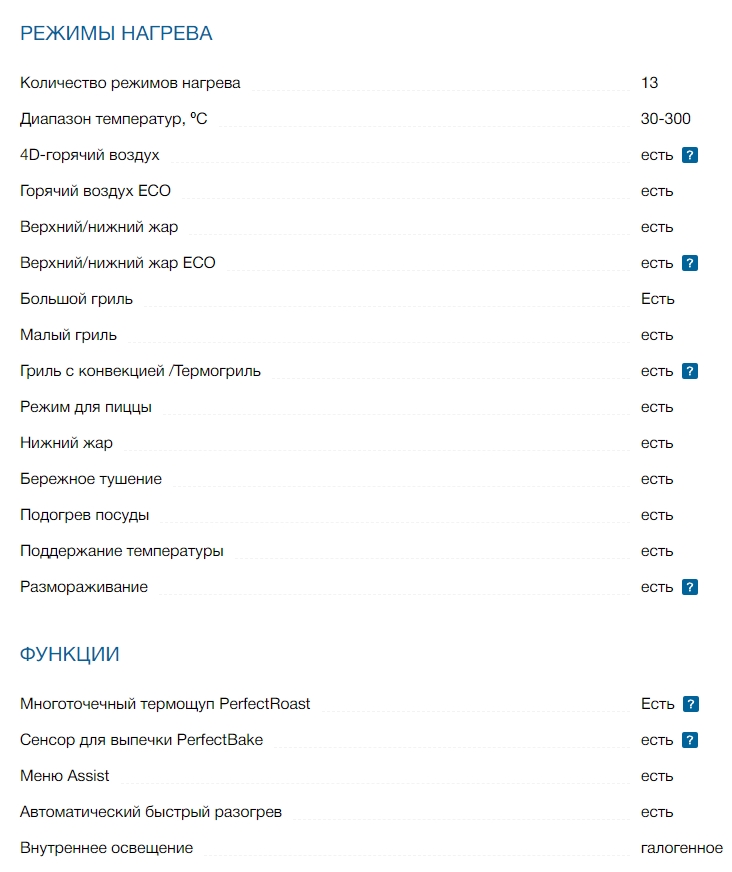Select the Большой гриль label
This screenshot has width=732, height=872.
[x=76, y=299]
